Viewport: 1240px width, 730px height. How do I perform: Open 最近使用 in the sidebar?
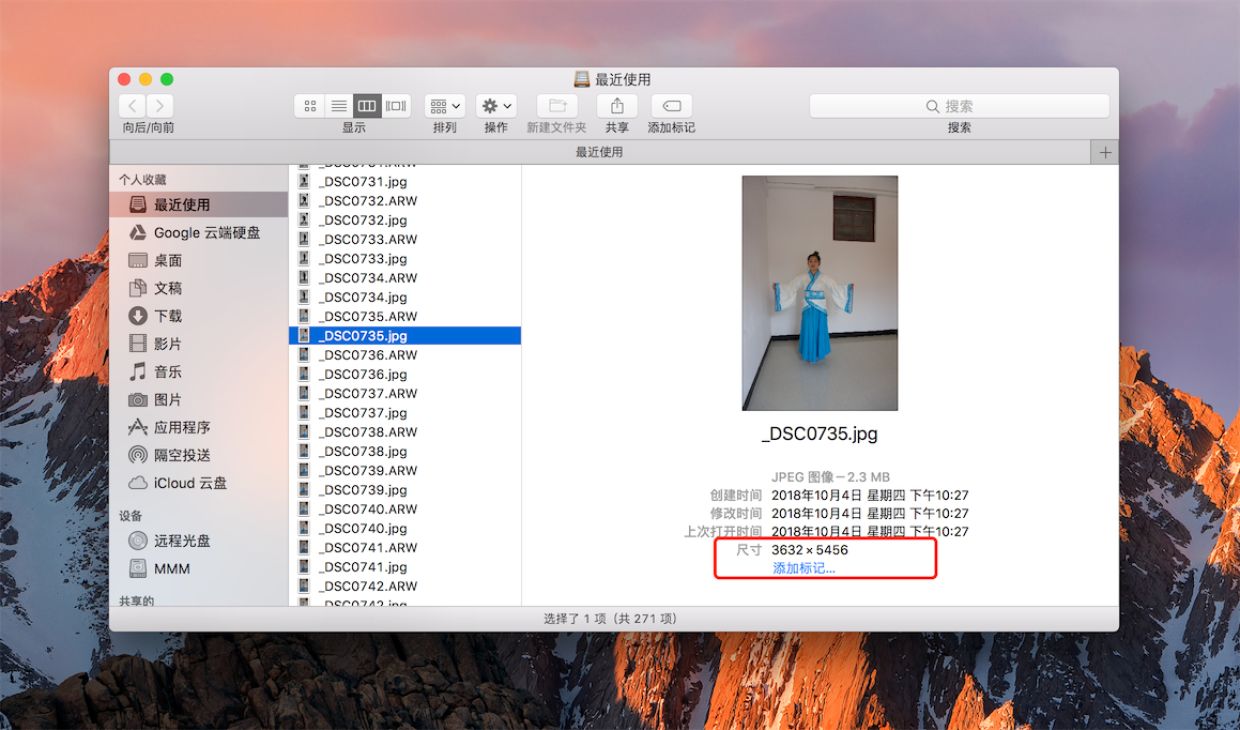[x=199, y=205]
